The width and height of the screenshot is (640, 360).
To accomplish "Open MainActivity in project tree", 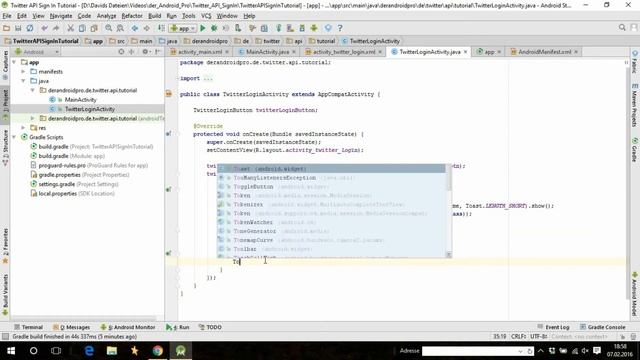I will tap(80, 100).
